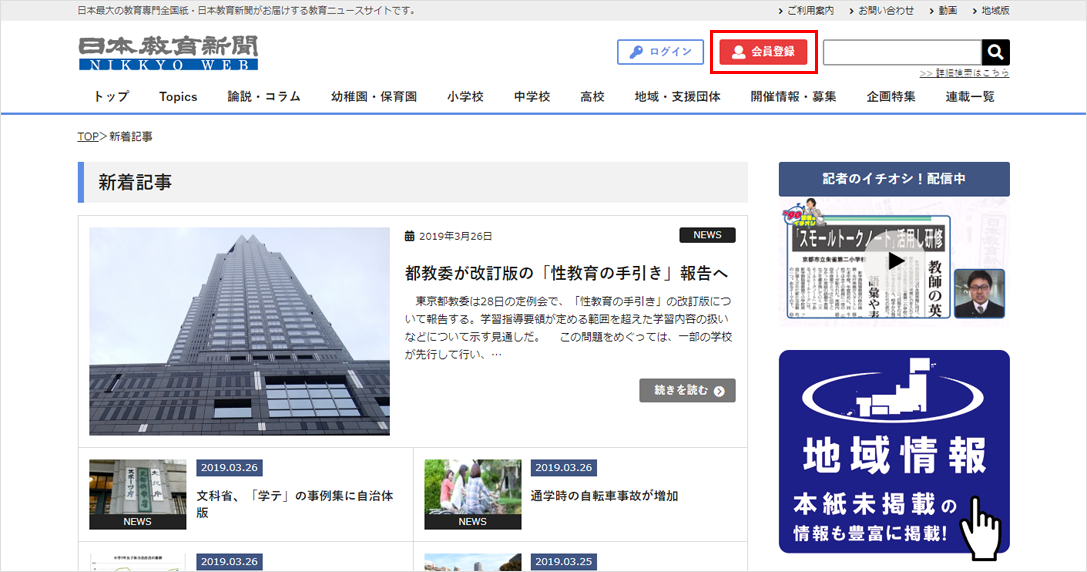Open the bicycle accident article thumbnail
Screen dimensions: 1087x572
(x=472, y=494)
